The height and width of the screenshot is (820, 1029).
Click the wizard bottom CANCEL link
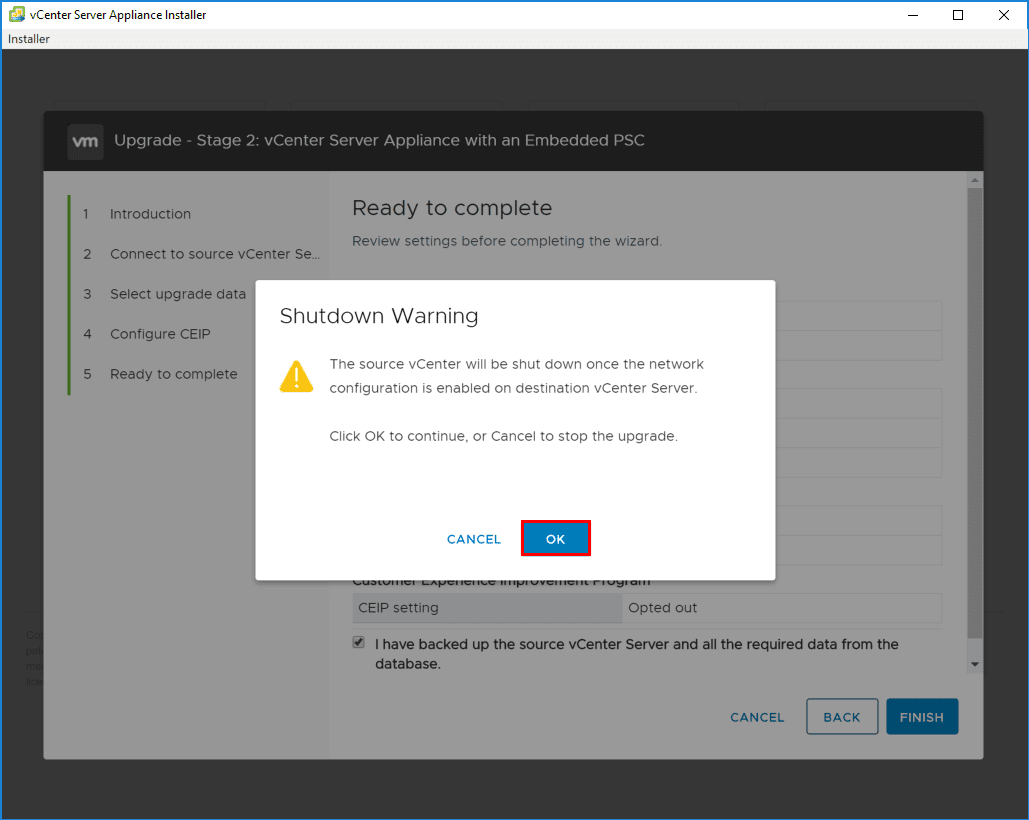[757, 717]
